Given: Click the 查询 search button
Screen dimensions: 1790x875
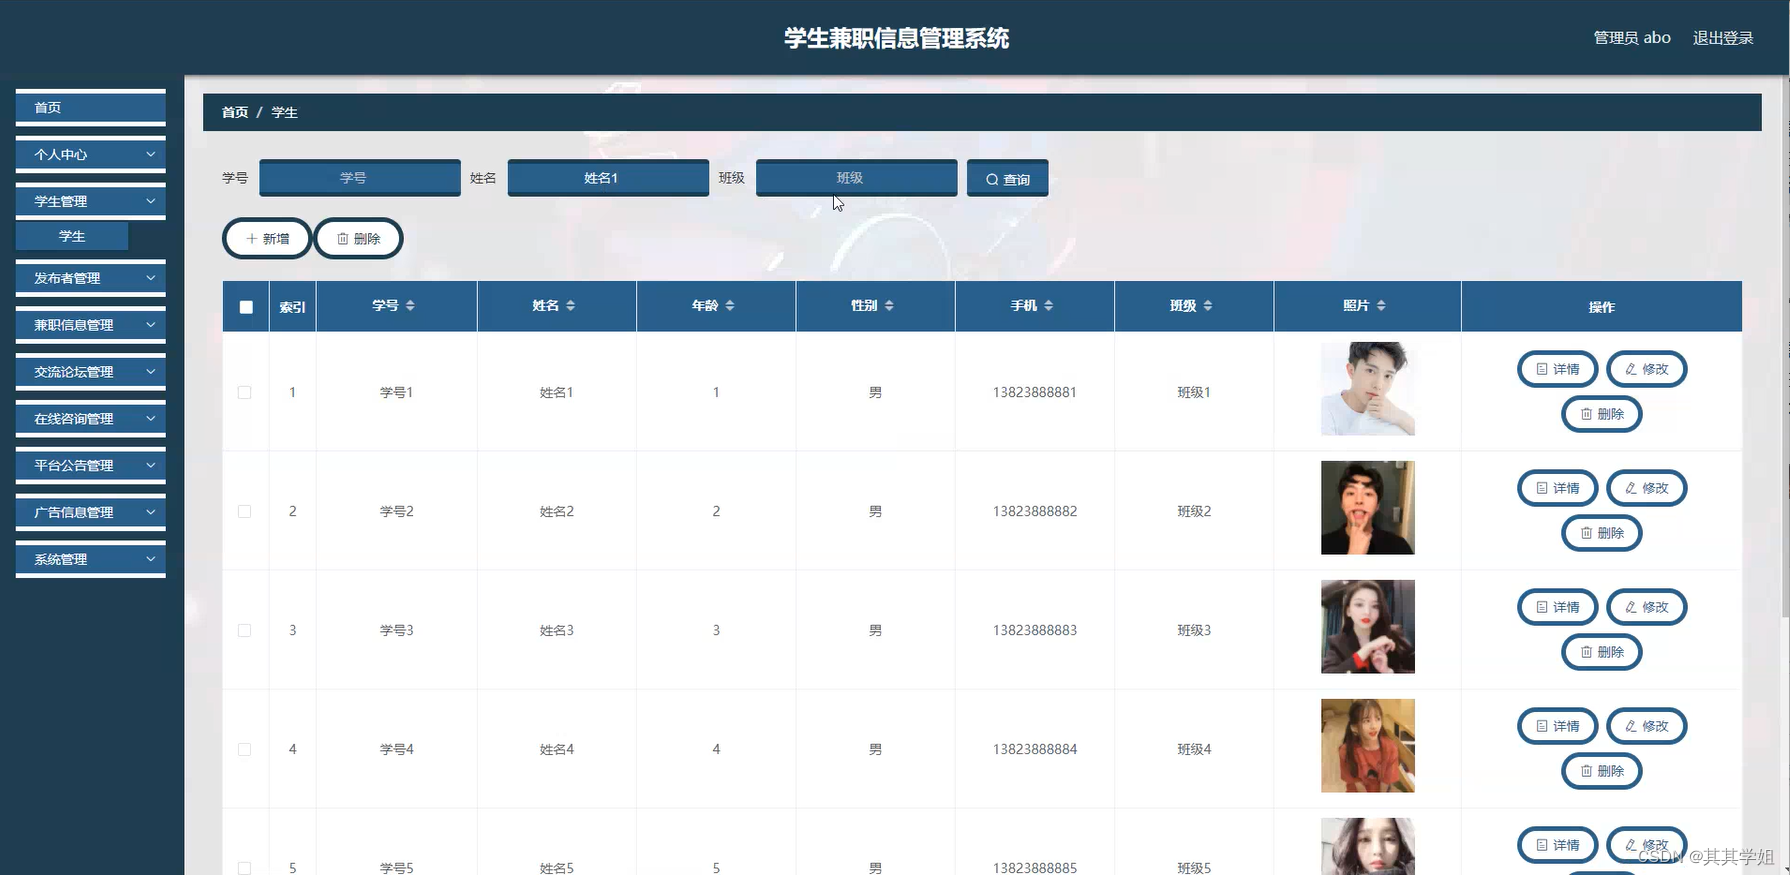Looking at the screenshot, I should coord(1007,179).
